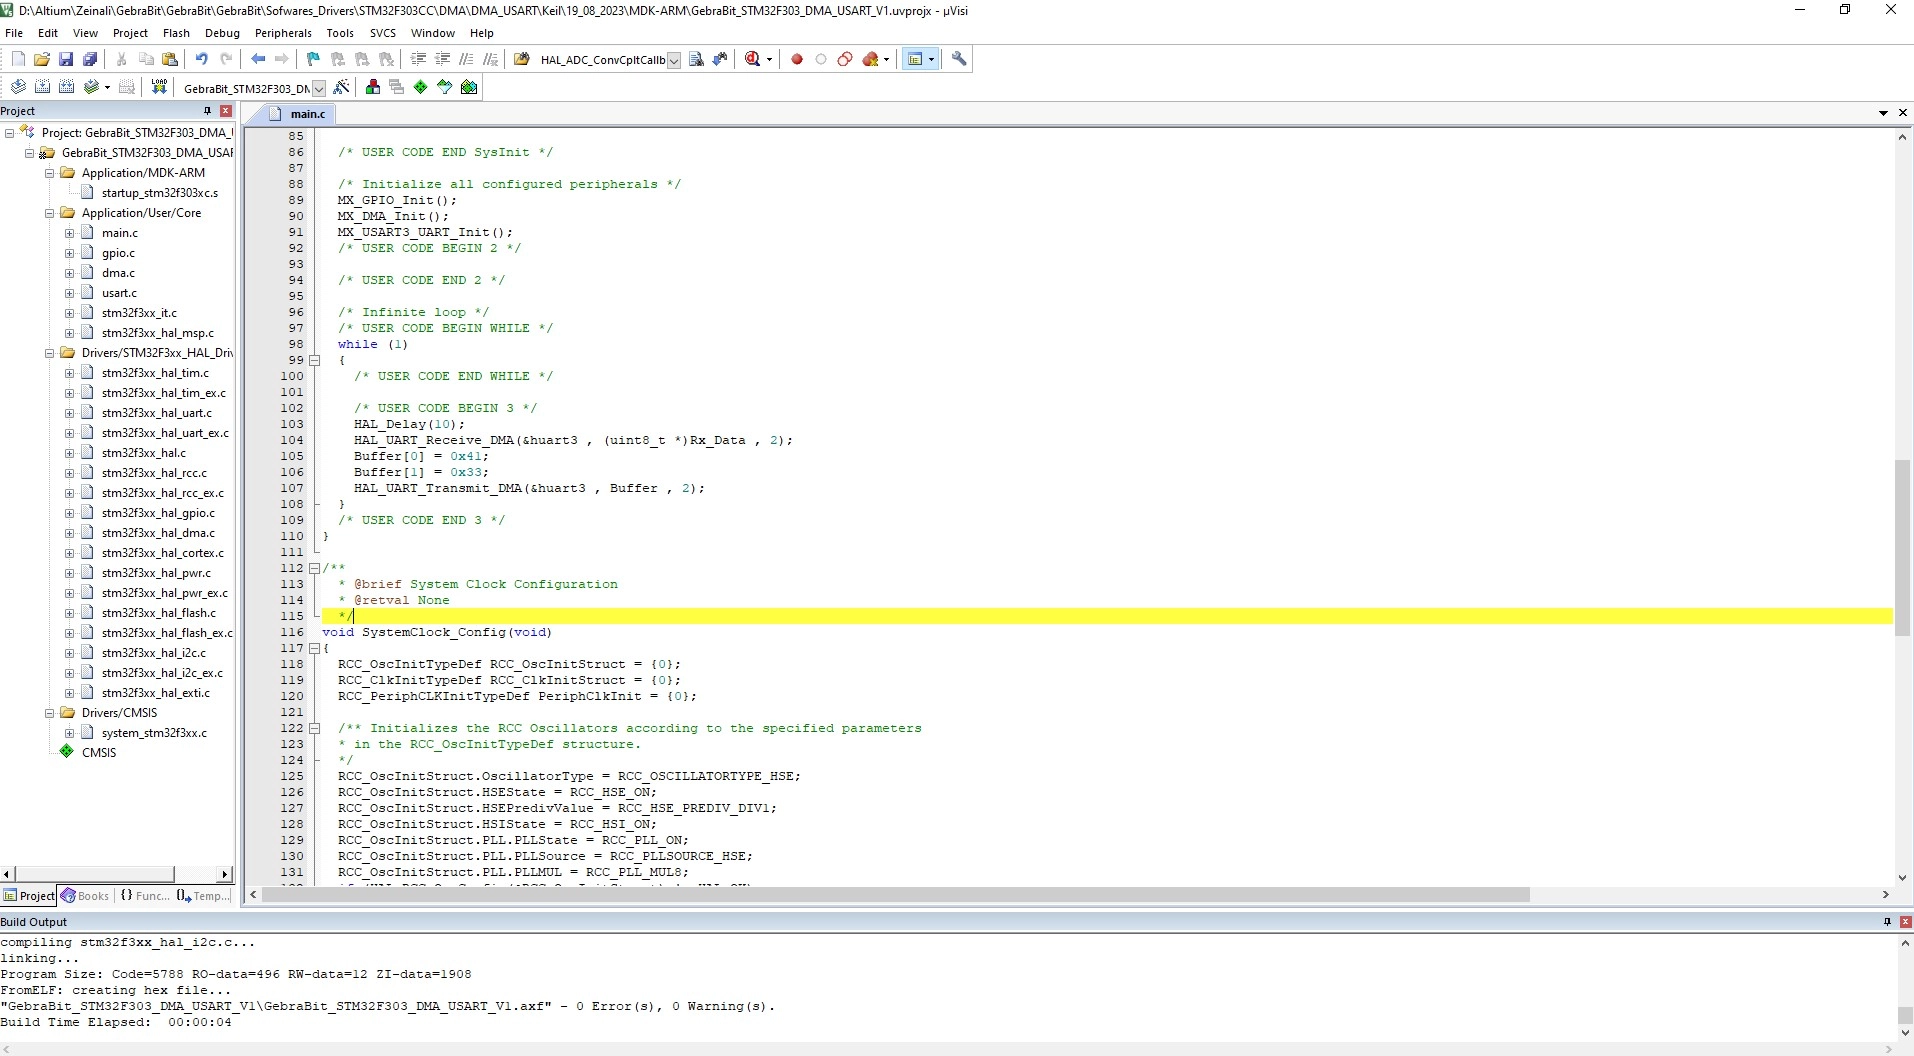Toggle pin on Build Output panel
The image size is (1914, 1056).
(1887, 922)
